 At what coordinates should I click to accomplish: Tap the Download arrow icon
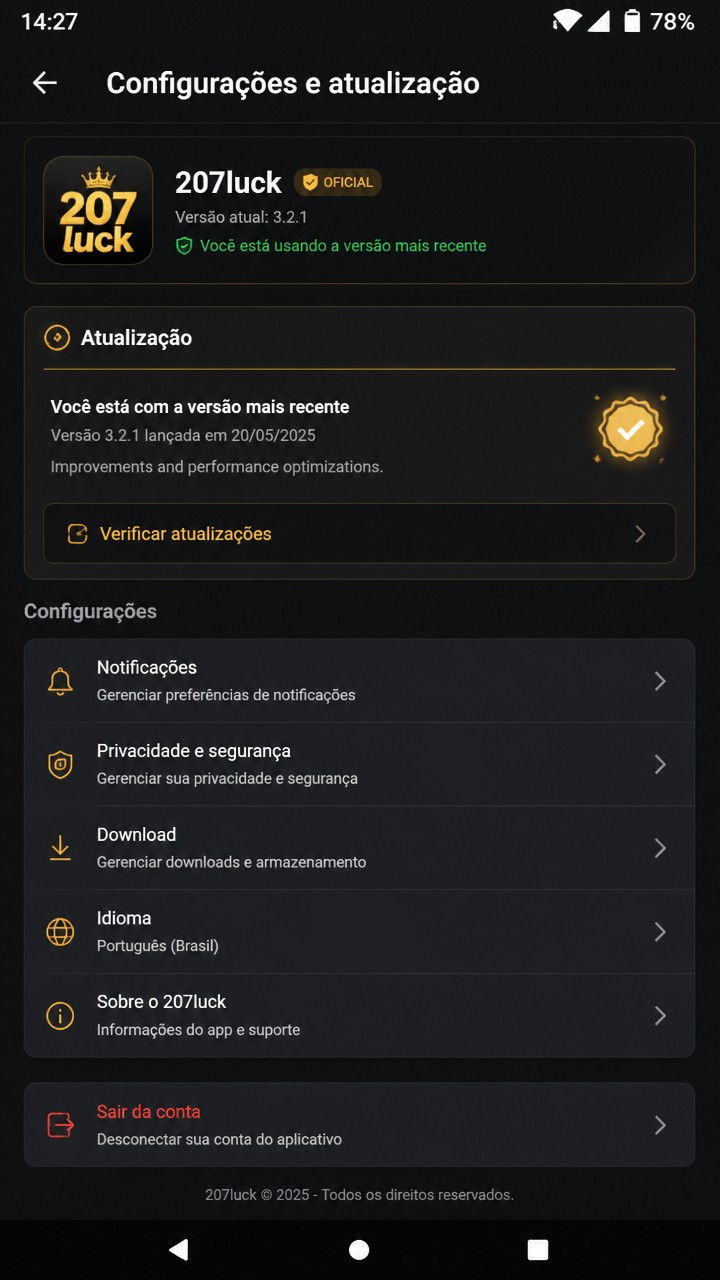60,848
